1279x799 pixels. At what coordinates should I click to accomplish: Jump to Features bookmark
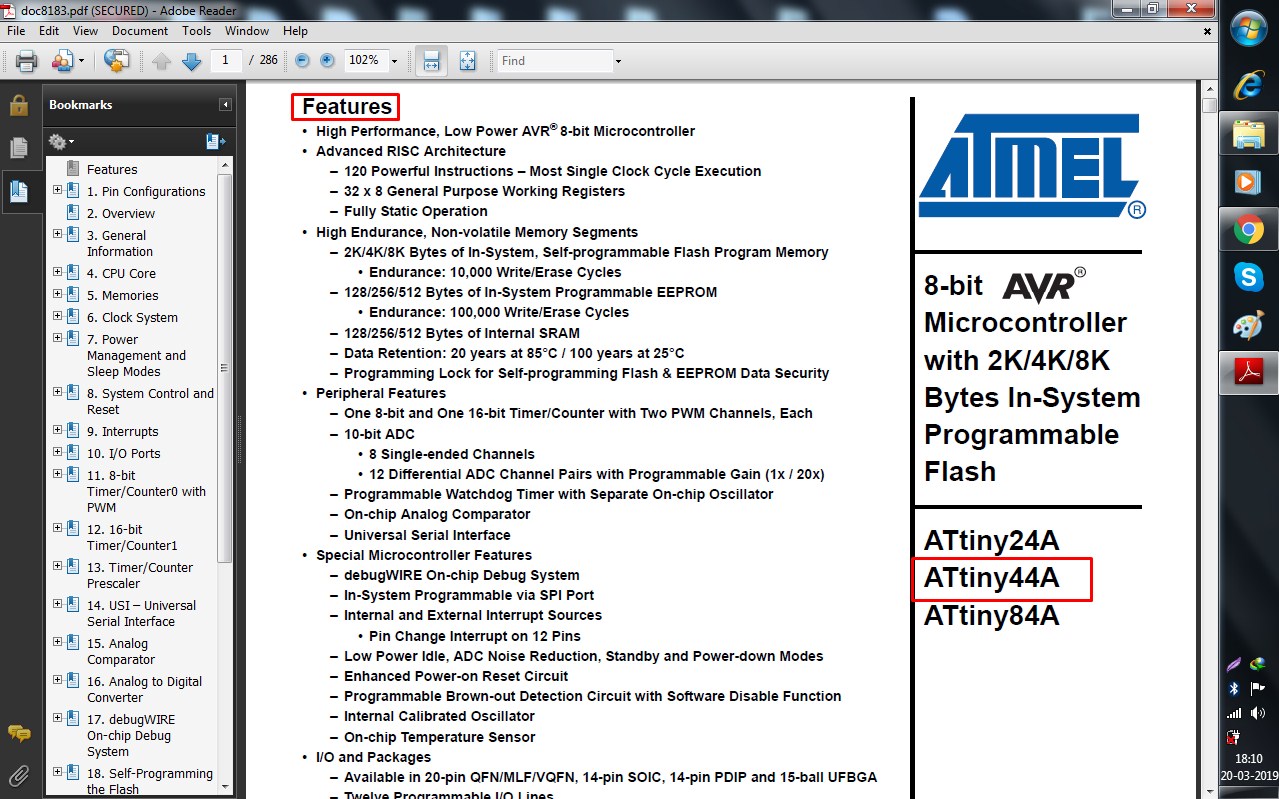[112, 170]
